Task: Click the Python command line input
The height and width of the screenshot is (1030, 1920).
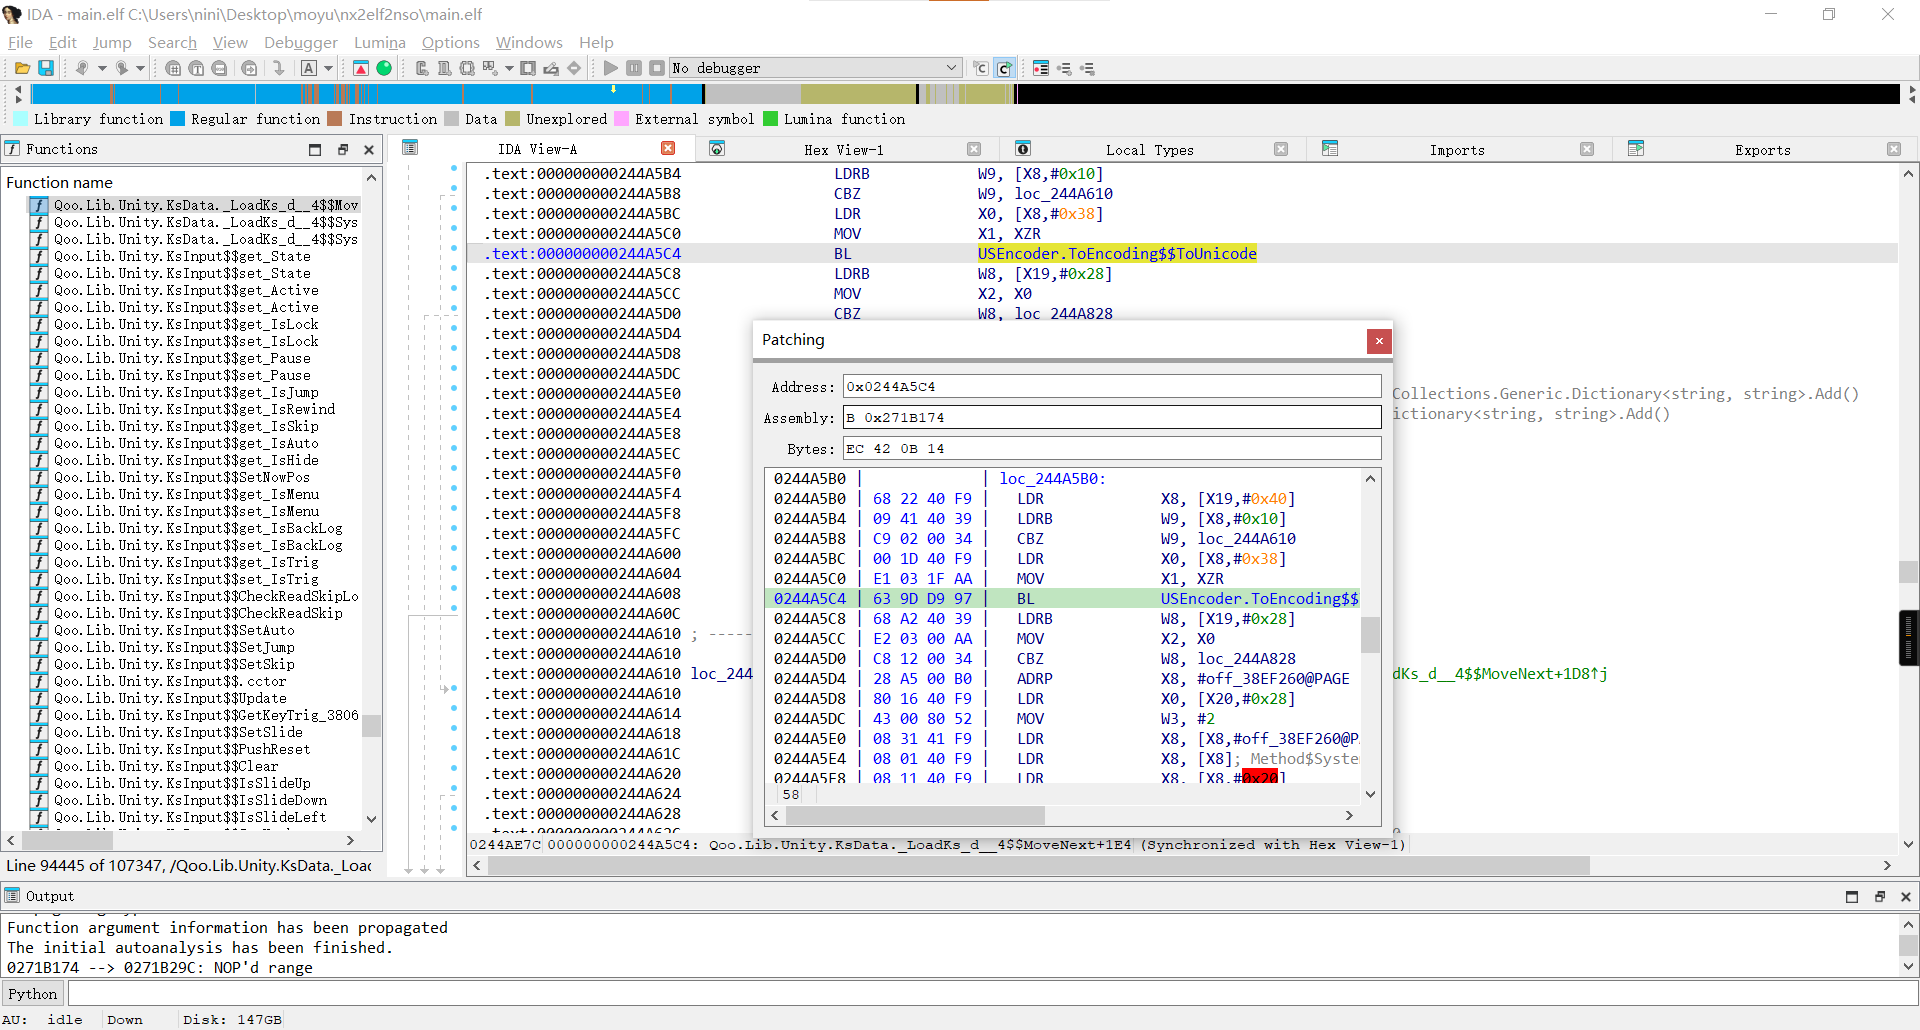Action: click(x=992, y=993)
